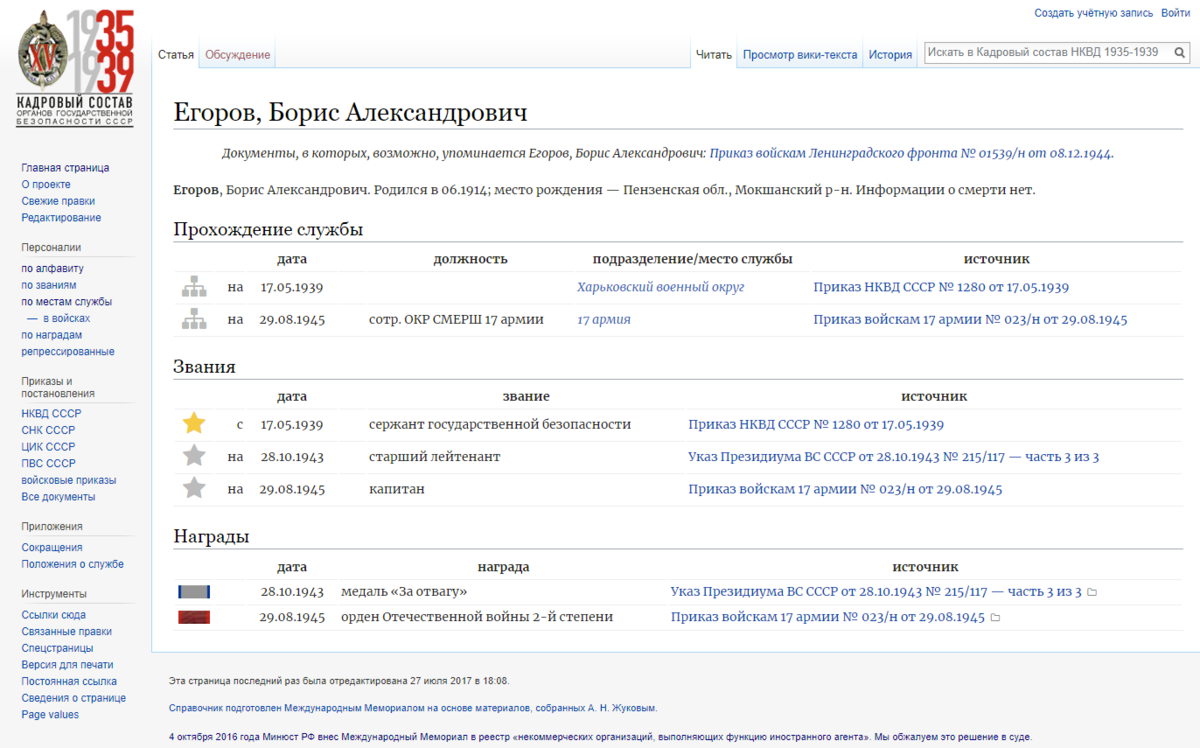Click the footer link "Справочник подготовлен Международным Мемориалом"

tap(413, 708)
